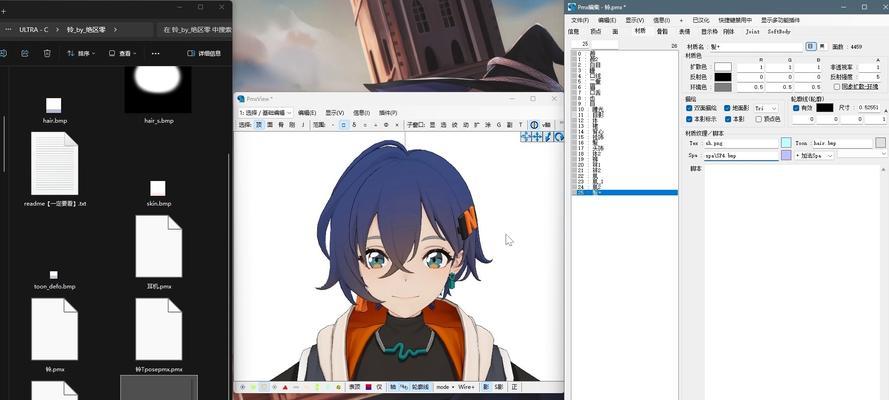
Task: Toggle the 本影标示 checkbox
Action: (x=689, y=119)
